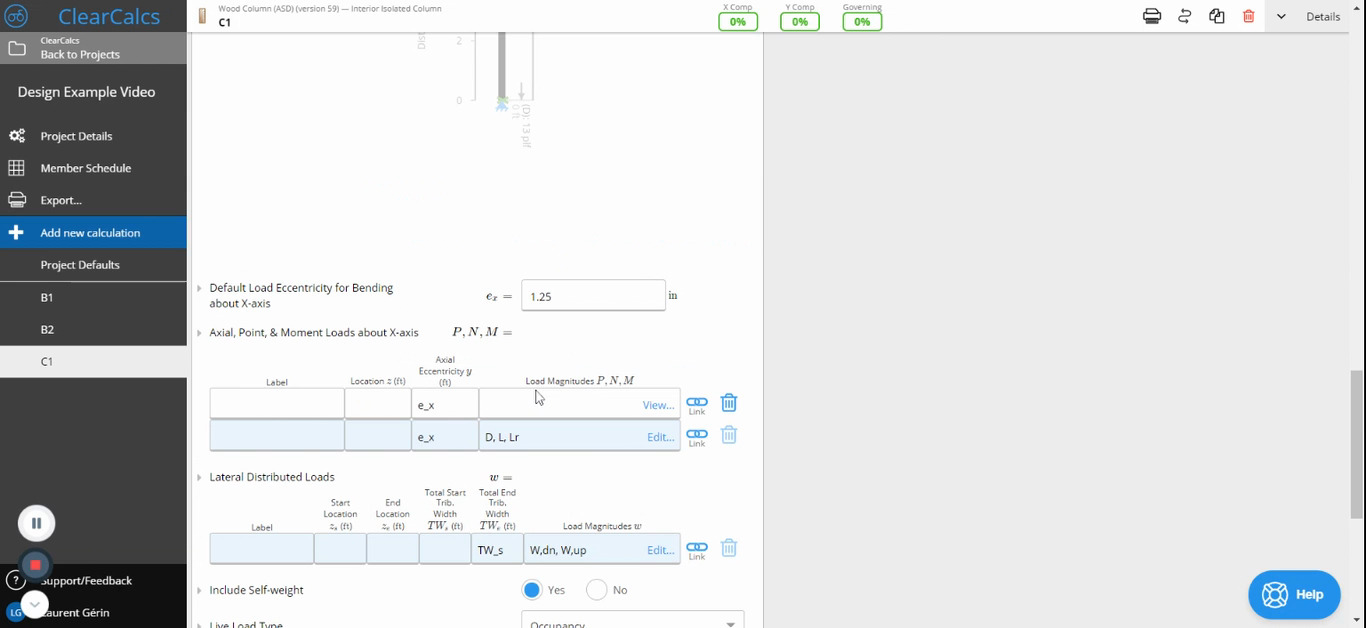Click the Y Comp 0% indicator
The image size is (1366, 628).
(x=800, y=21)
